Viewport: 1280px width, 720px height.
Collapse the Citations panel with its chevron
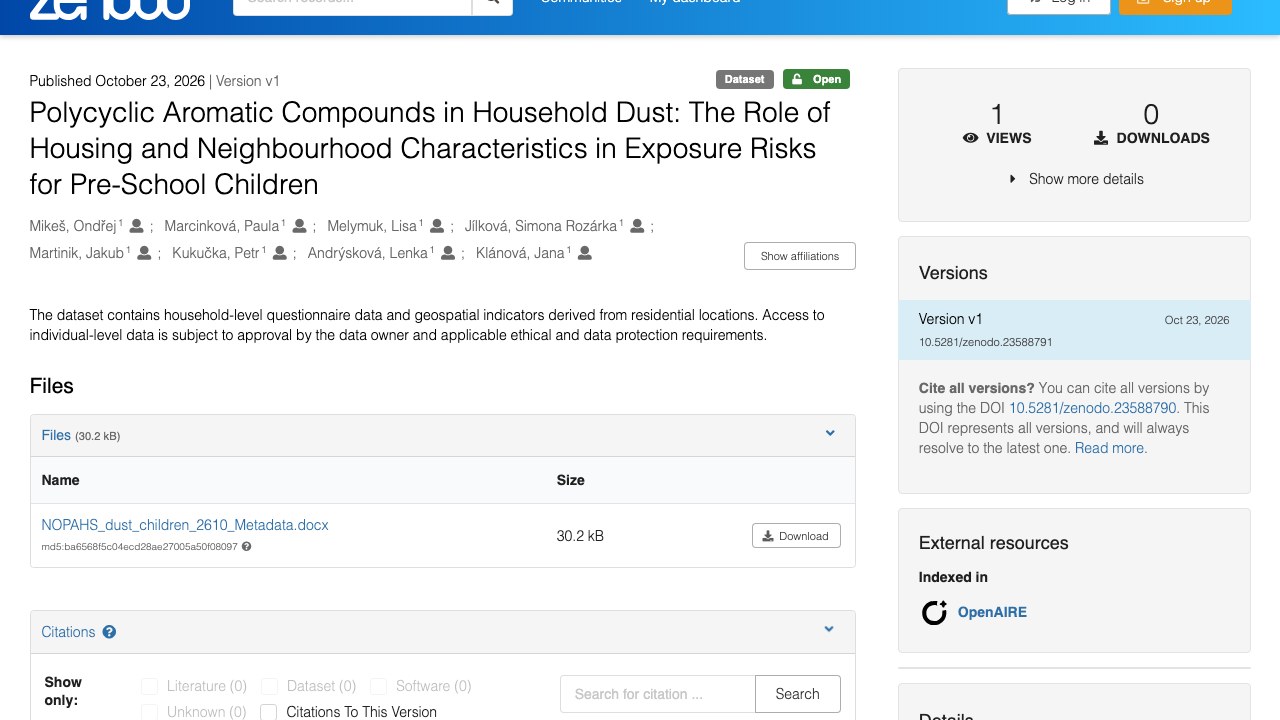point(829,629)
